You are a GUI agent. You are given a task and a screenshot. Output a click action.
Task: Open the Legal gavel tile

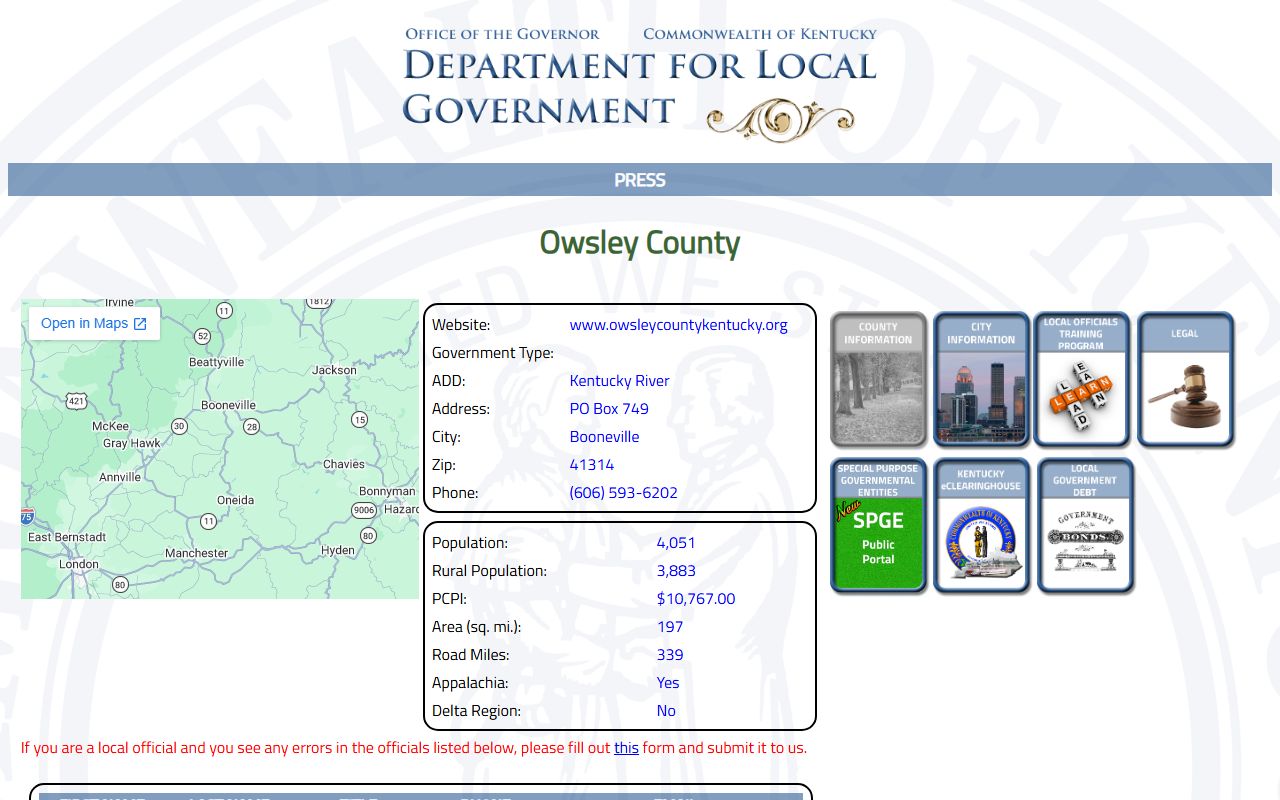coord(1185,379)
